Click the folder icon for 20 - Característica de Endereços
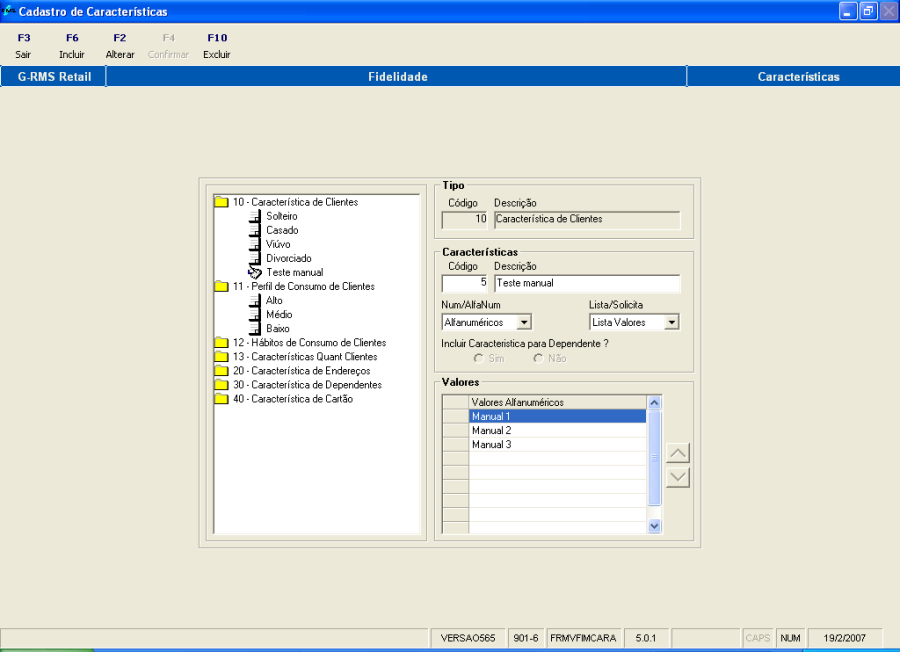Screen dimensions: 900x652 coord(222,371)
